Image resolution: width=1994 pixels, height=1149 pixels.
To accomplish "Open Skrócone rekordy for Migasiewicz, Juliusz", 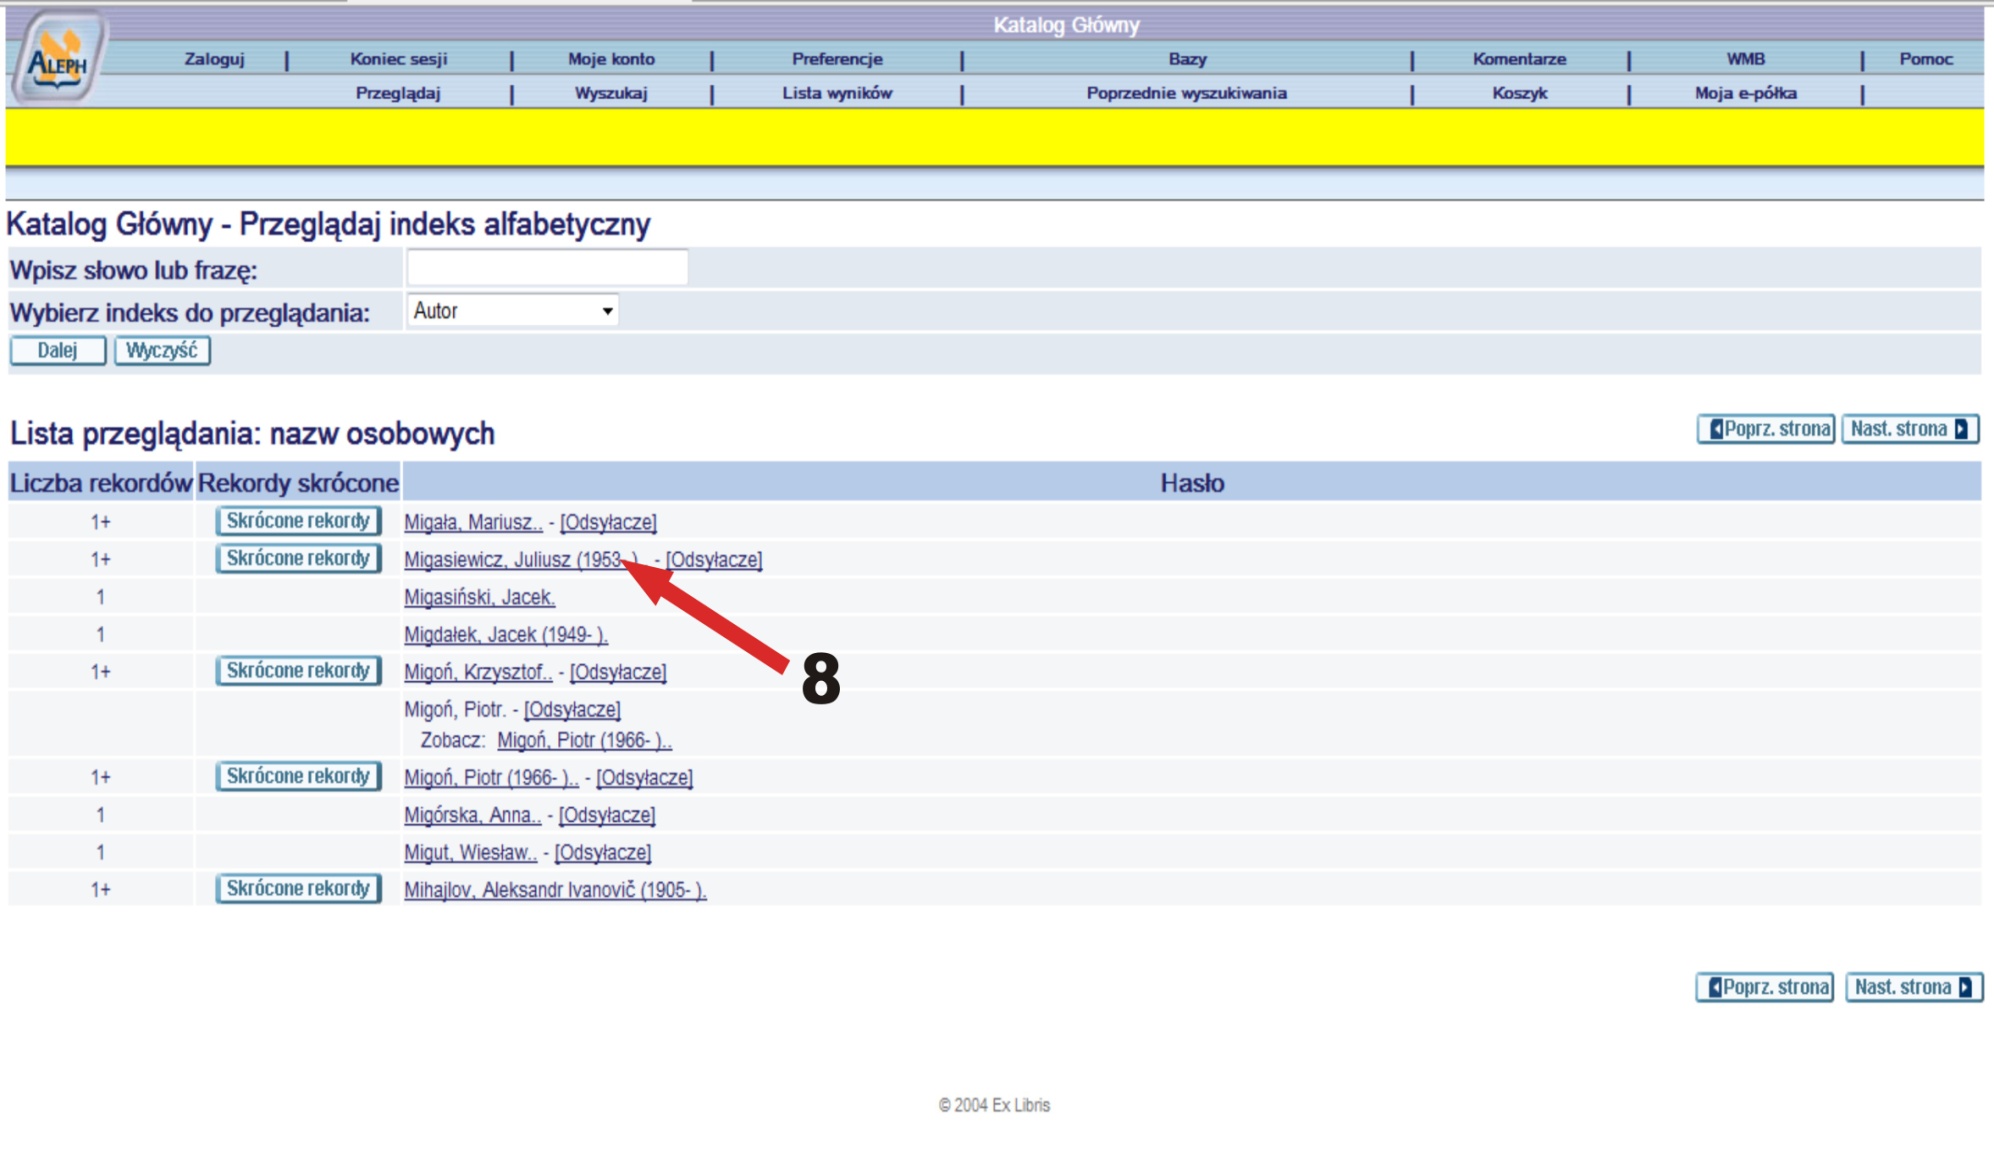I will point(298,559).
